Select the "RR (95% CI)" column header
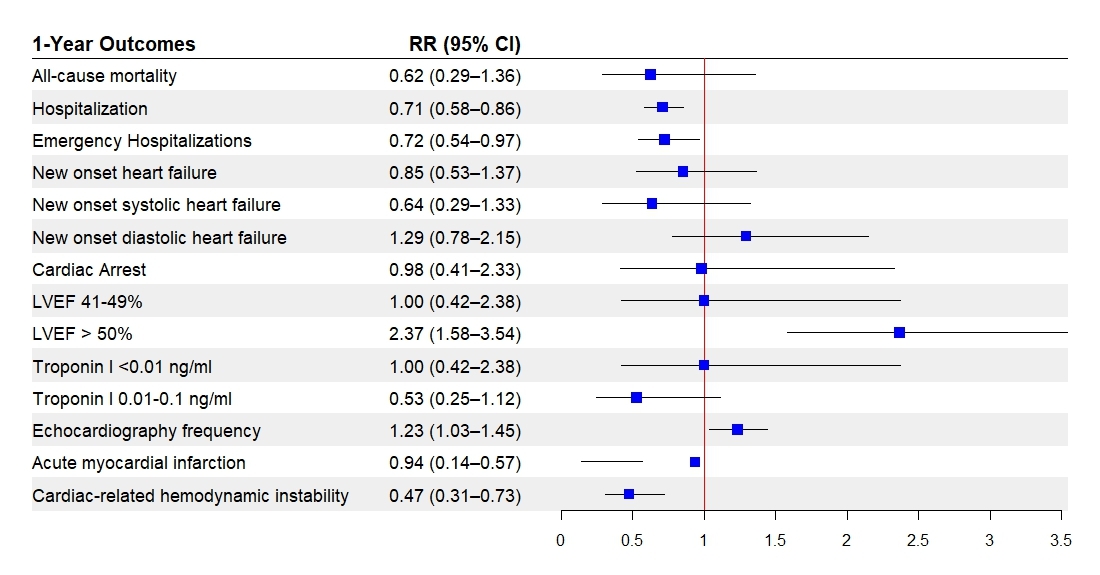Image resolution: width=1100 pixels, height=575 pixels. 465,44
